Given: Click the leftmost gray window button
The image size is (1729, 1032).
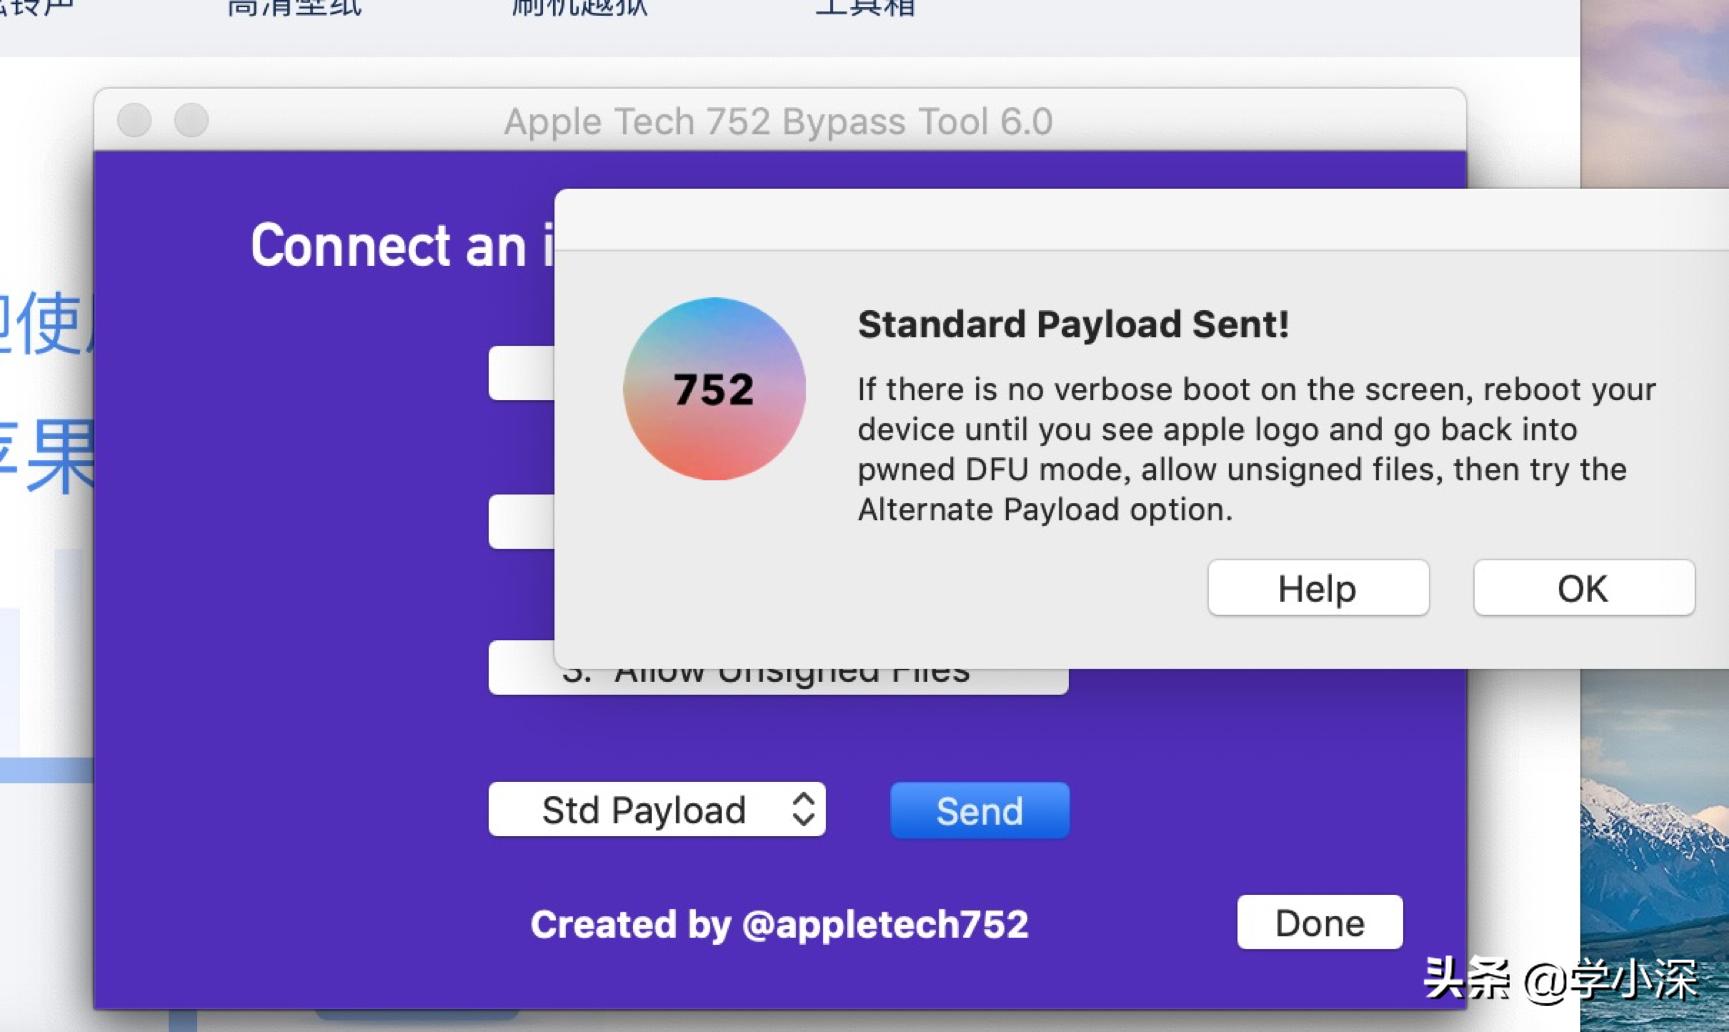Looking at the screenshot, I should [x=134, y=120].
